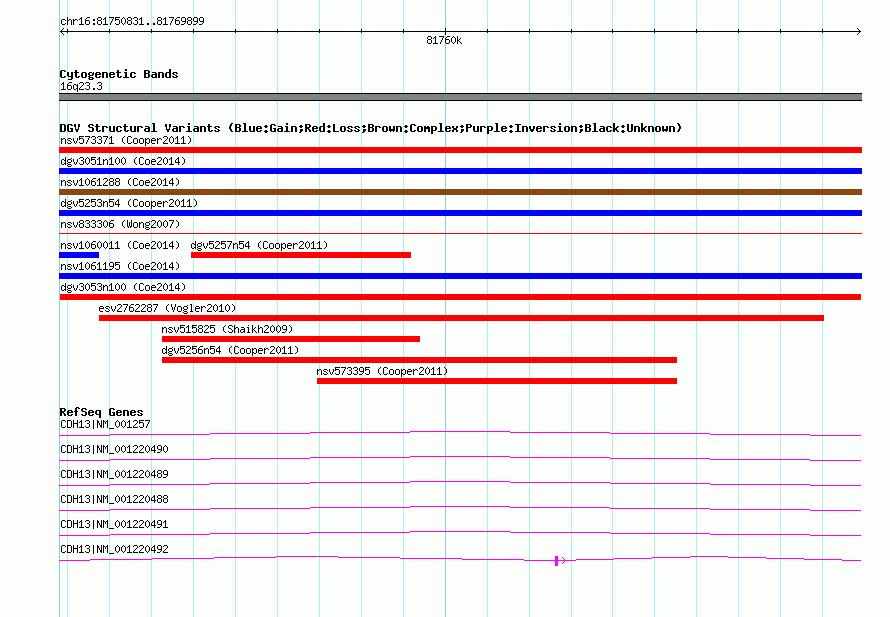The width and height of the screenshot is (890, 617).
Task: Click the chr16:81750831..81769899 coordinate label
Action: coord(132,21)
